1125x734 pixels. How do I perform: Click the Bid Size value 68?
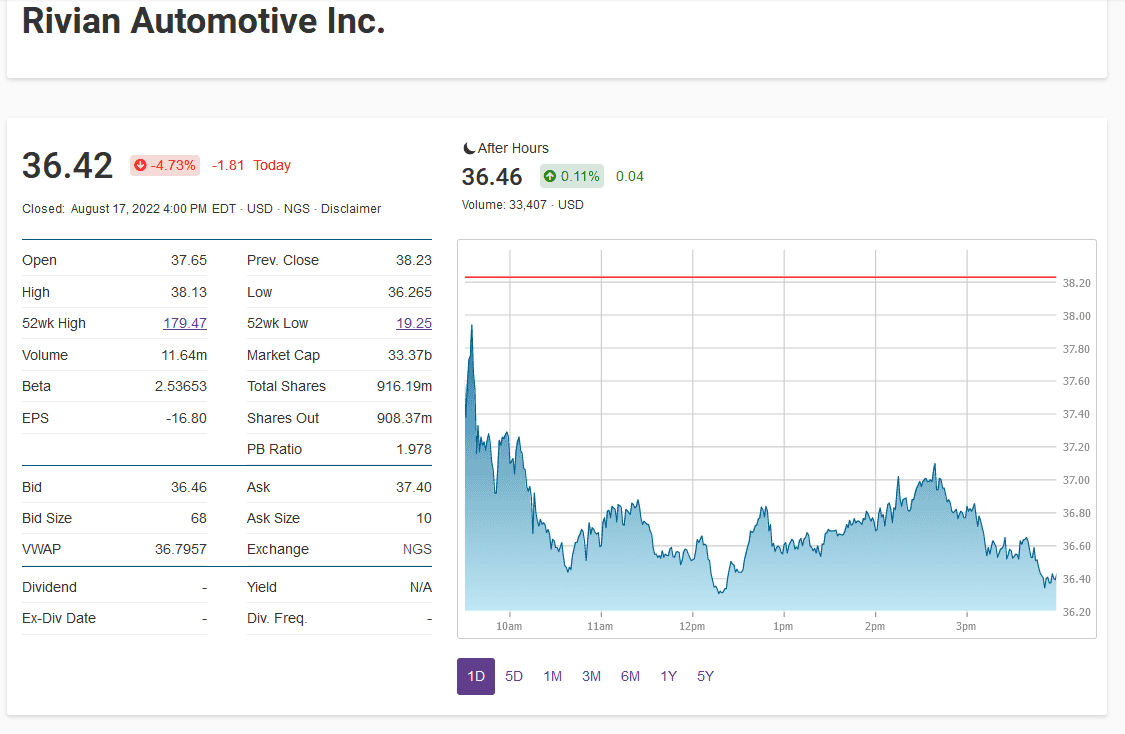point(199,518)
